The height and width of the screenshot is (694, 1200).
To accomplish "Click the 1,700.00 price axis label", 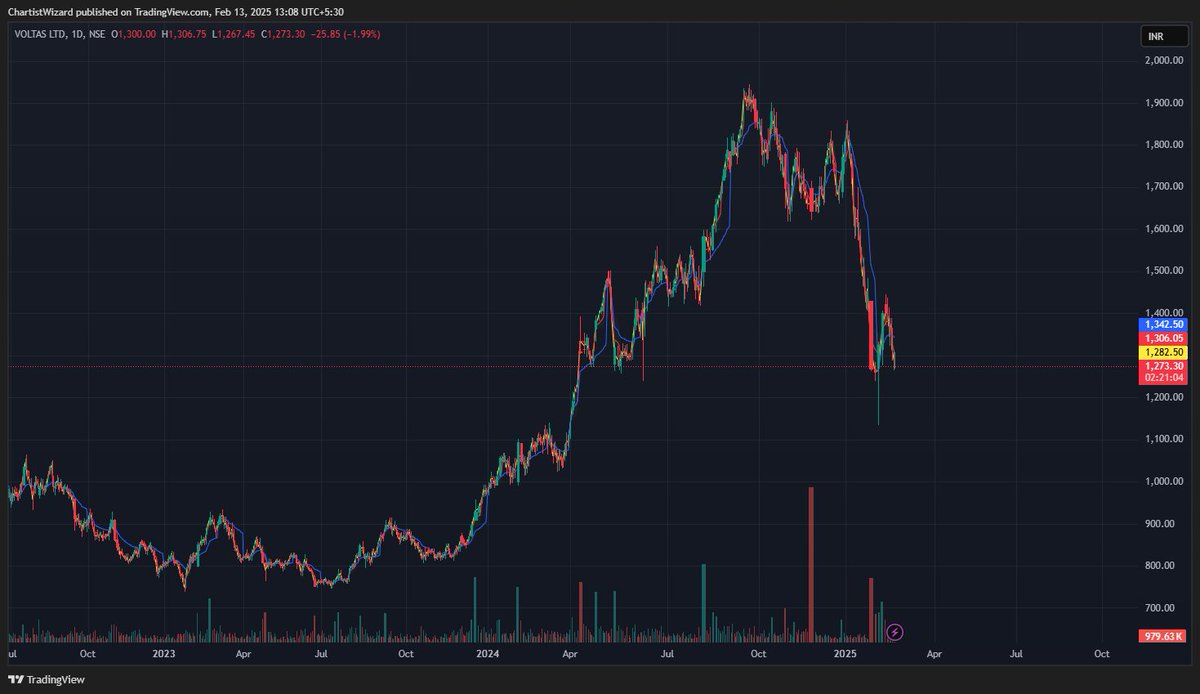I will click(x=1164, y=187).
